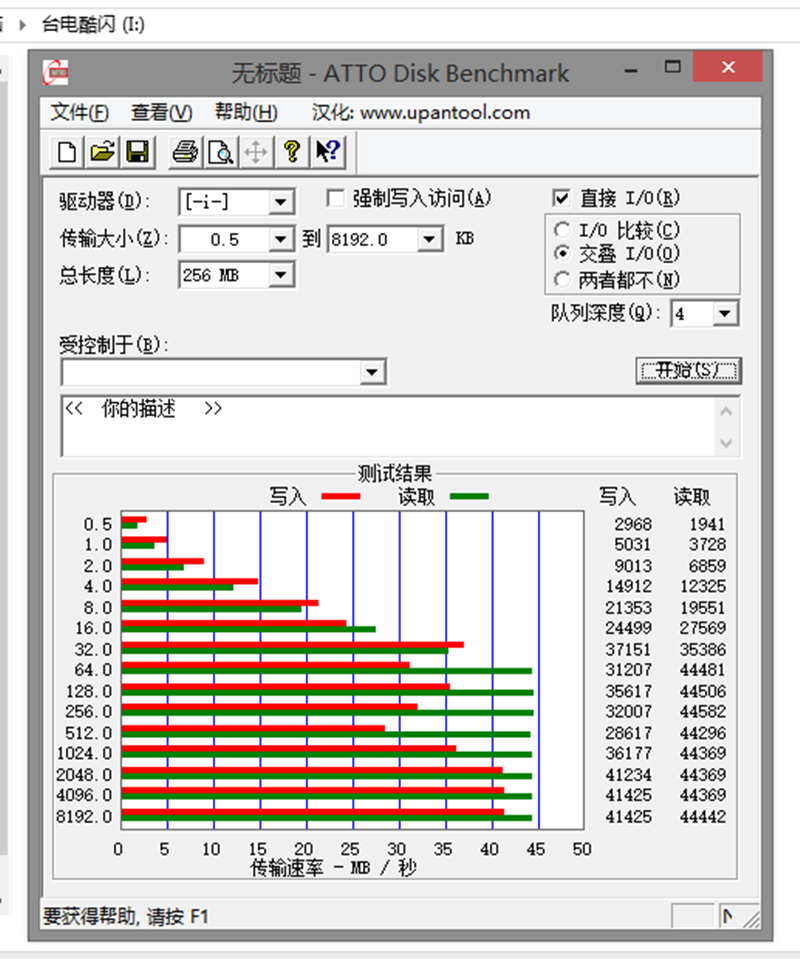Screen dimensions: 800x959
Task: Click the write value 37151
Action: [x=629, y=649]
